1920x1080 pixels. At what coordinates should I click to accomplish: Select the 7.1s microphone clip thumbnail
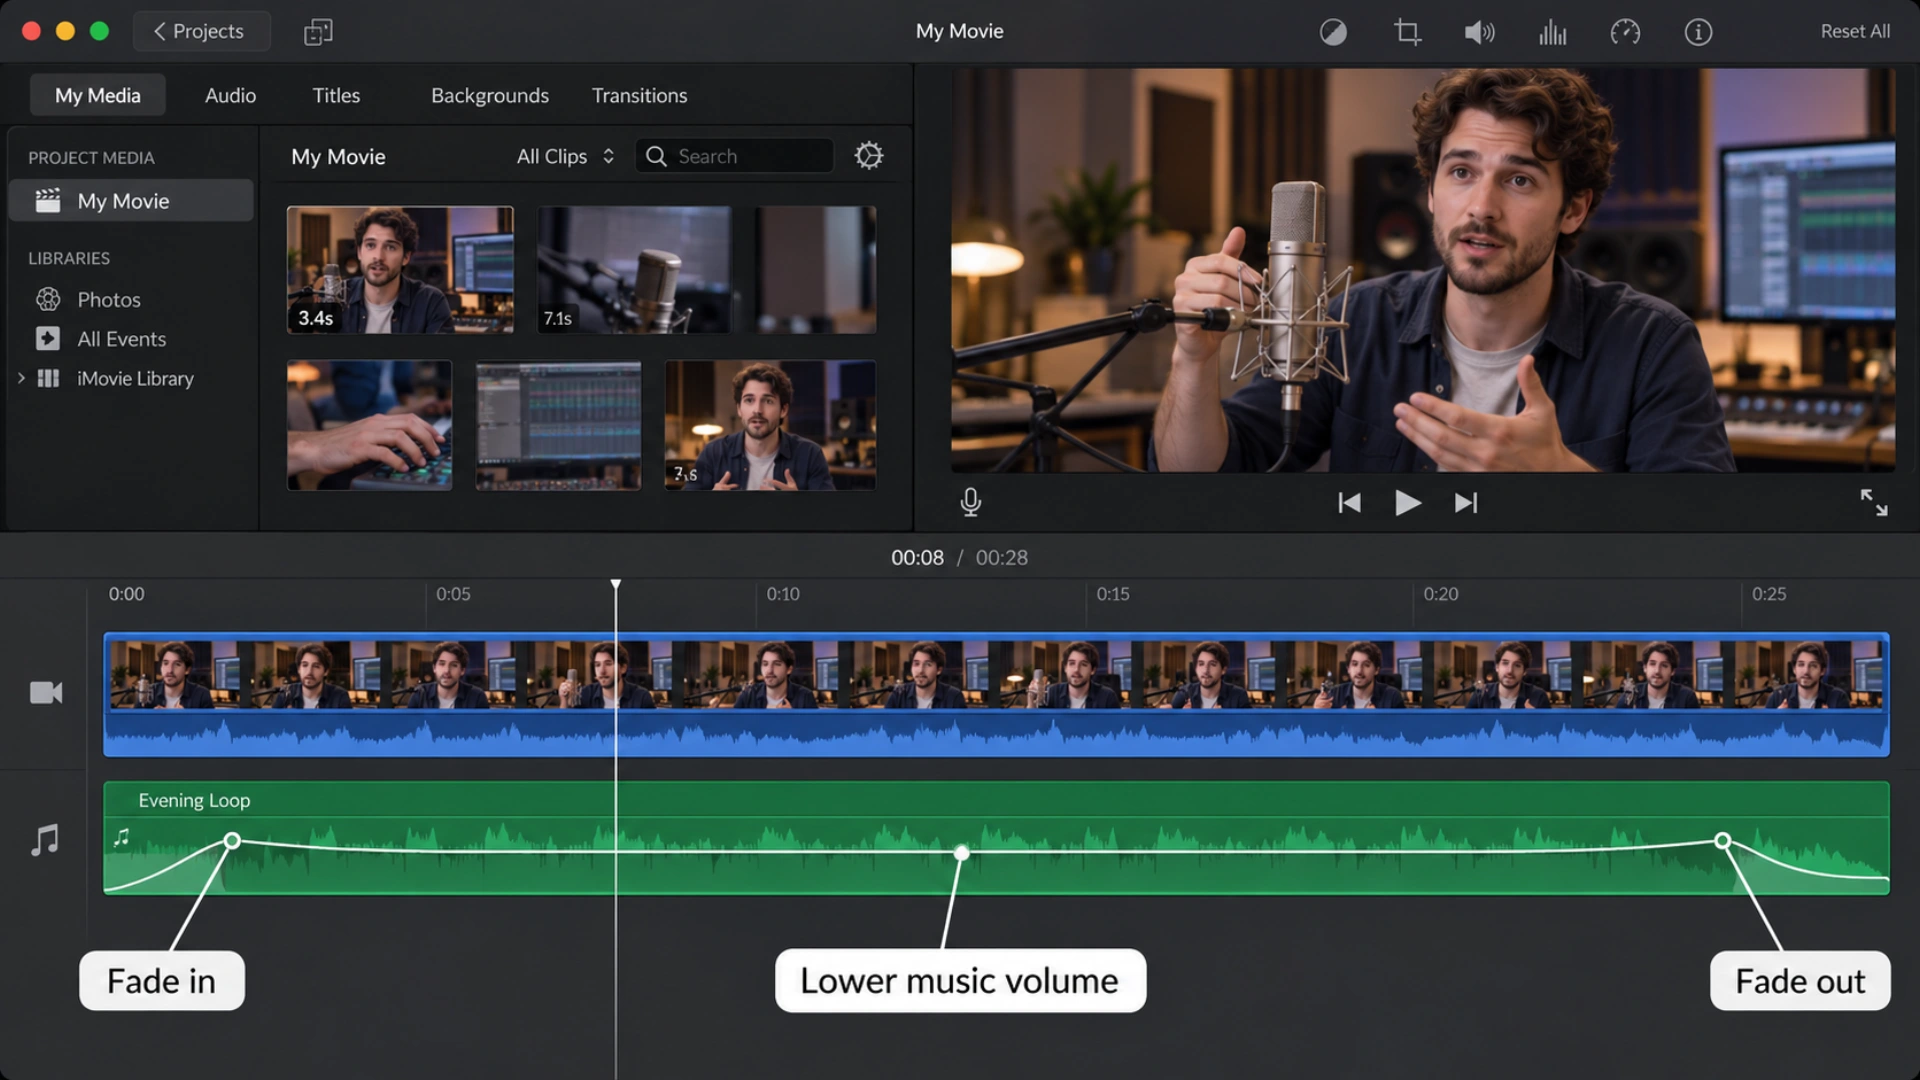click(x=634, y=270)
